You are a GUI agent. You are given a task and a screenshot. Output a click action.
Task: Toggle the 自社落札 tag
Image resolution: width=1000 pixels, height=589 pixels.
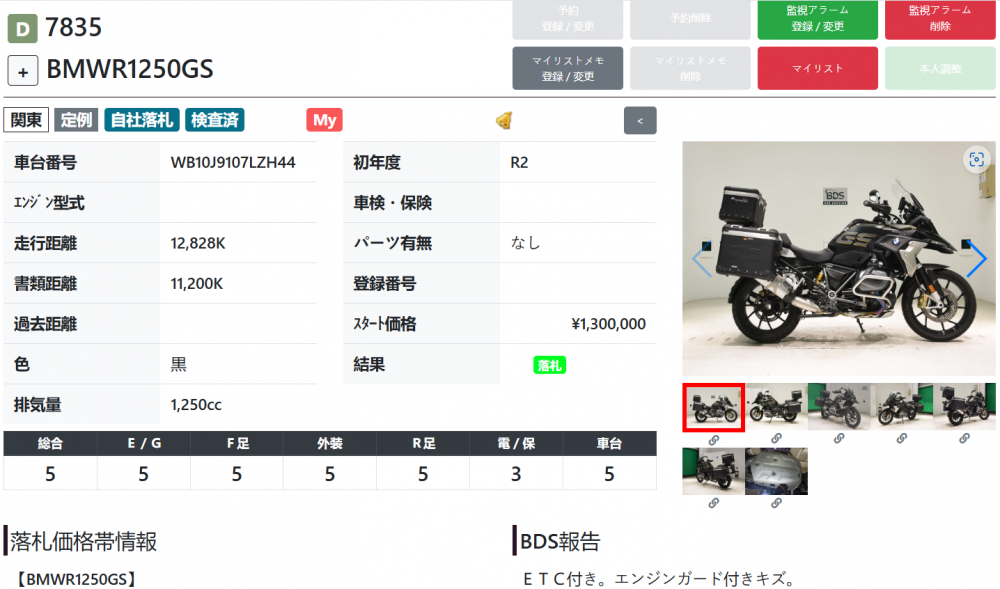click(141, 120)
